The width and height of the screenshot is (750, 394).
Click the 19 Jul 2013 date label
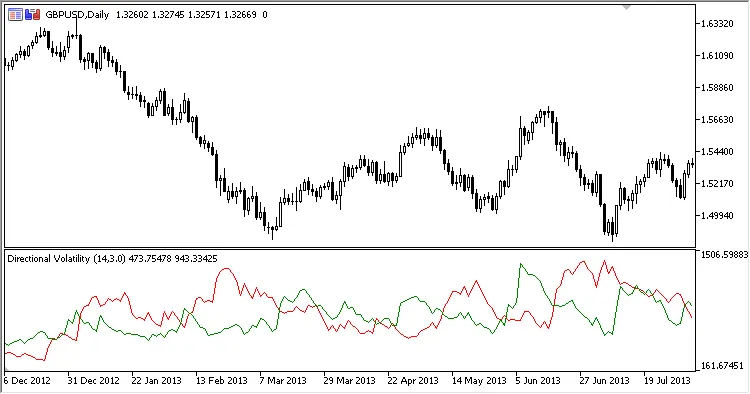point(667,381)
